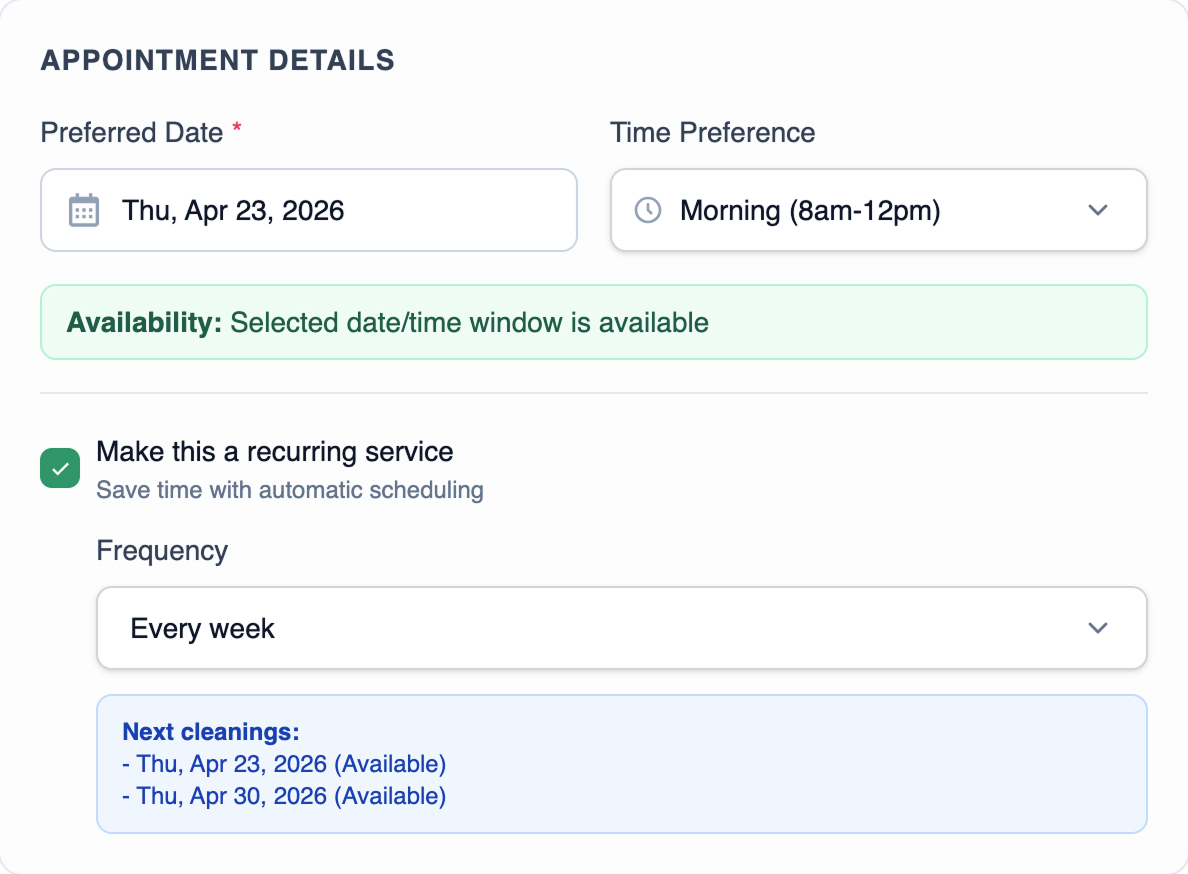Click the 'Thu, Apr 23, 2026' date field

pyautogui.click(x=308, y=210)
